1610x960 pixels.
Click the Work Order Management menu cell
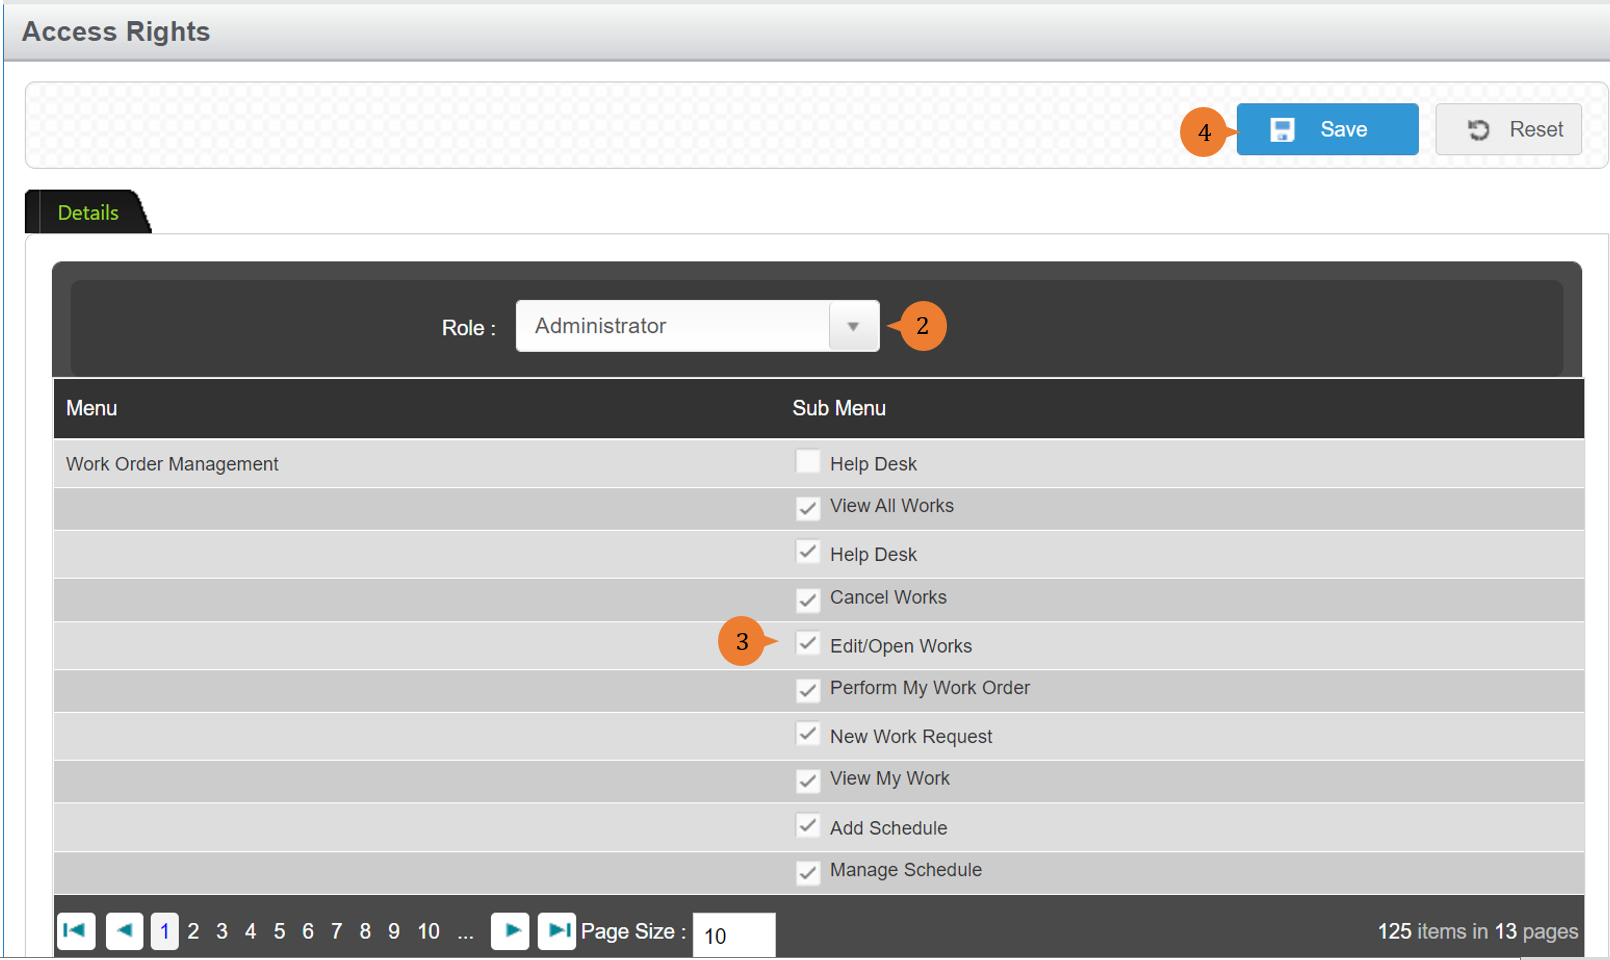pos(172,464)
